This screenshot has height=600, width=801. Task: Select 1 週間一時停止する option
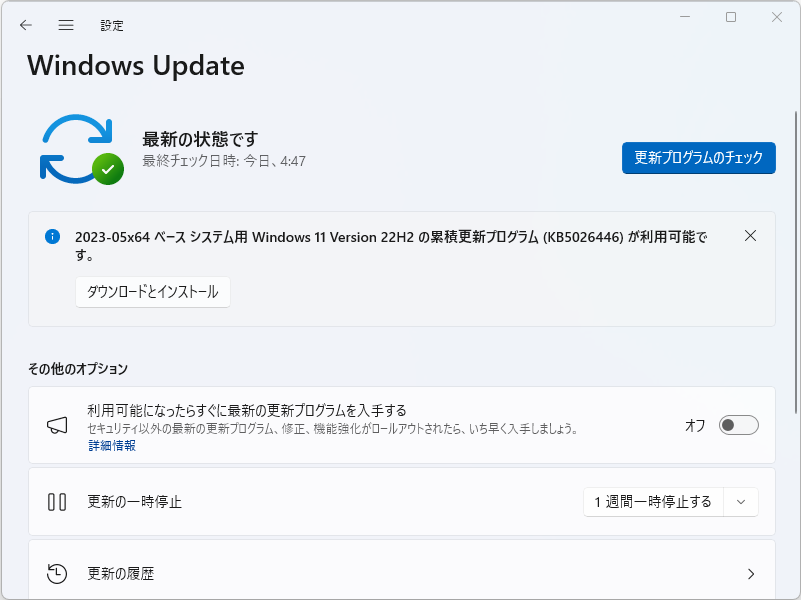(650, 502)
